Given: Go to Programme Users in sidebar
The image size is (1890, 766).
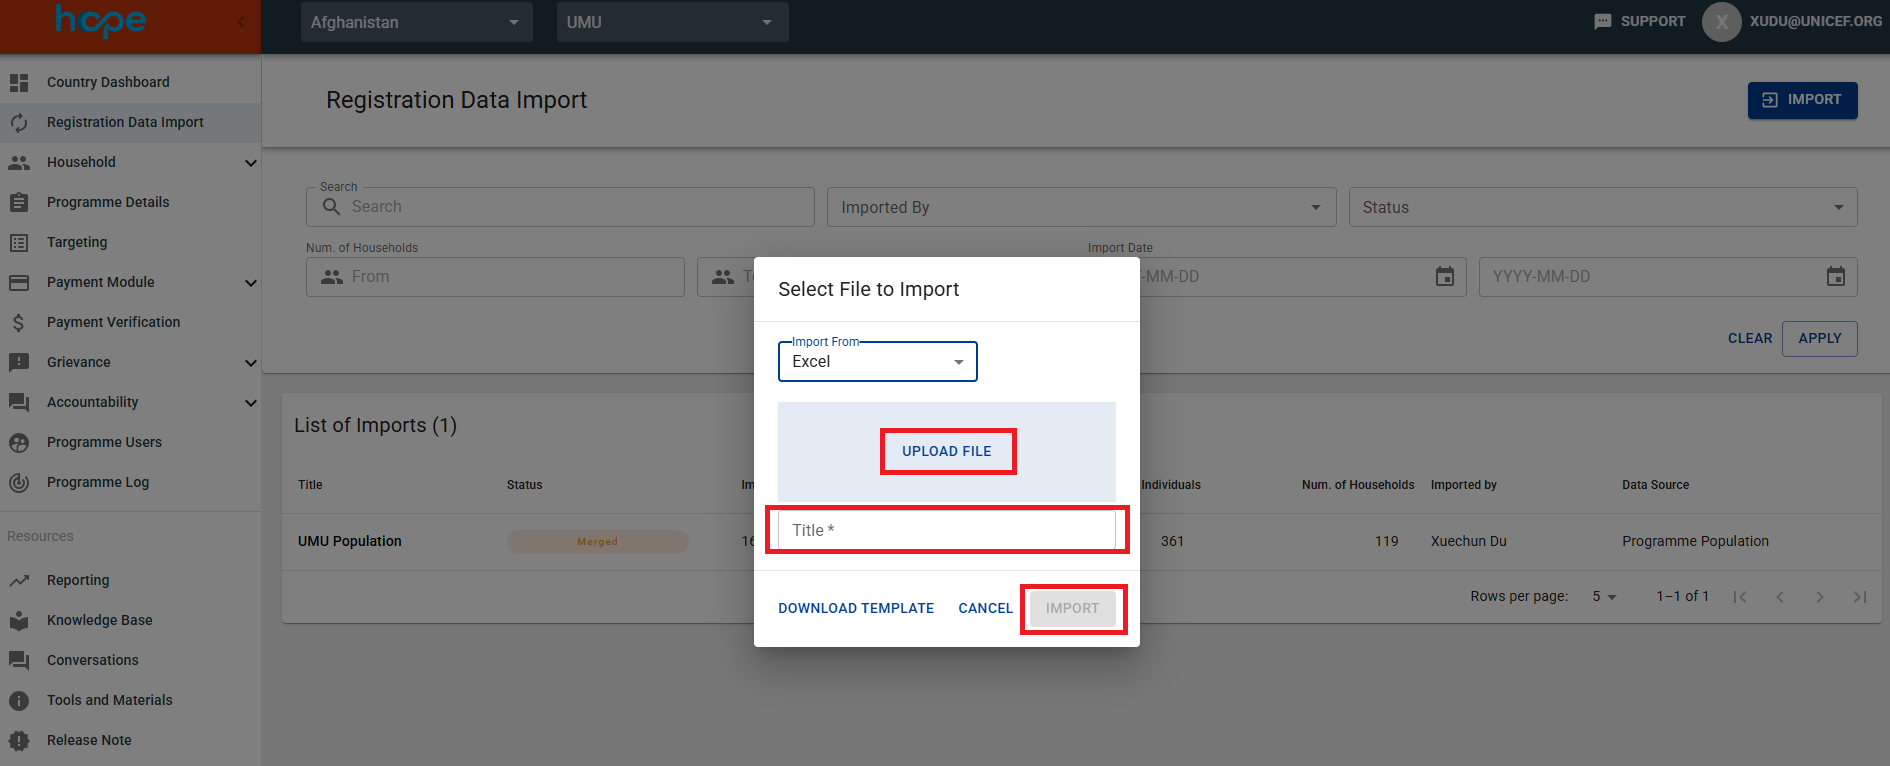Looking at the screenshot, I should coord(104,442).
